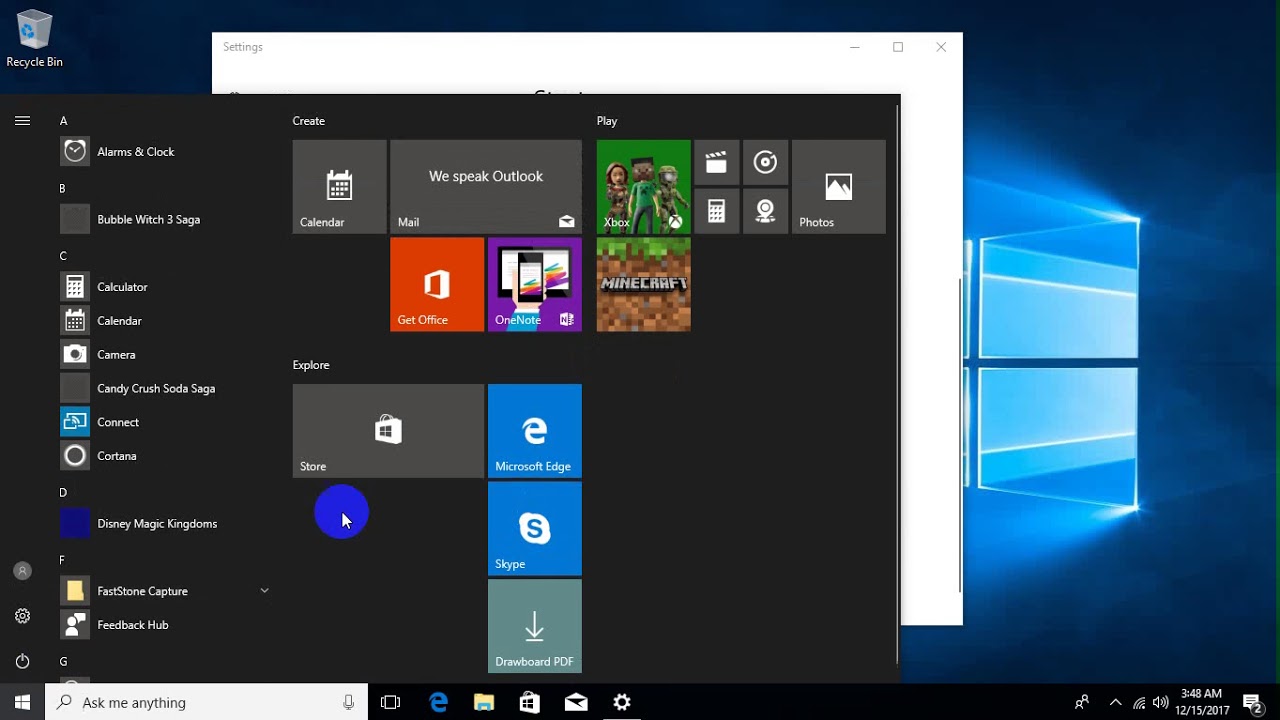Open the Groove Music small tile
Screen dimensions: 1280x720
765,162
